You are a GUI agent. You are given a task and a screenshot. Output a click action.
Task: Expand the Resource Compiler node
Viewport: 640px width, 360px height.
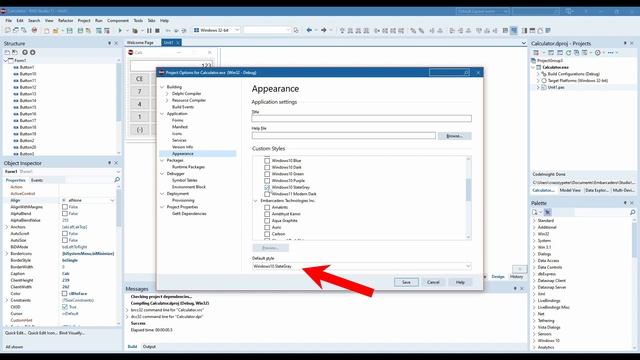tap(167, 100)
